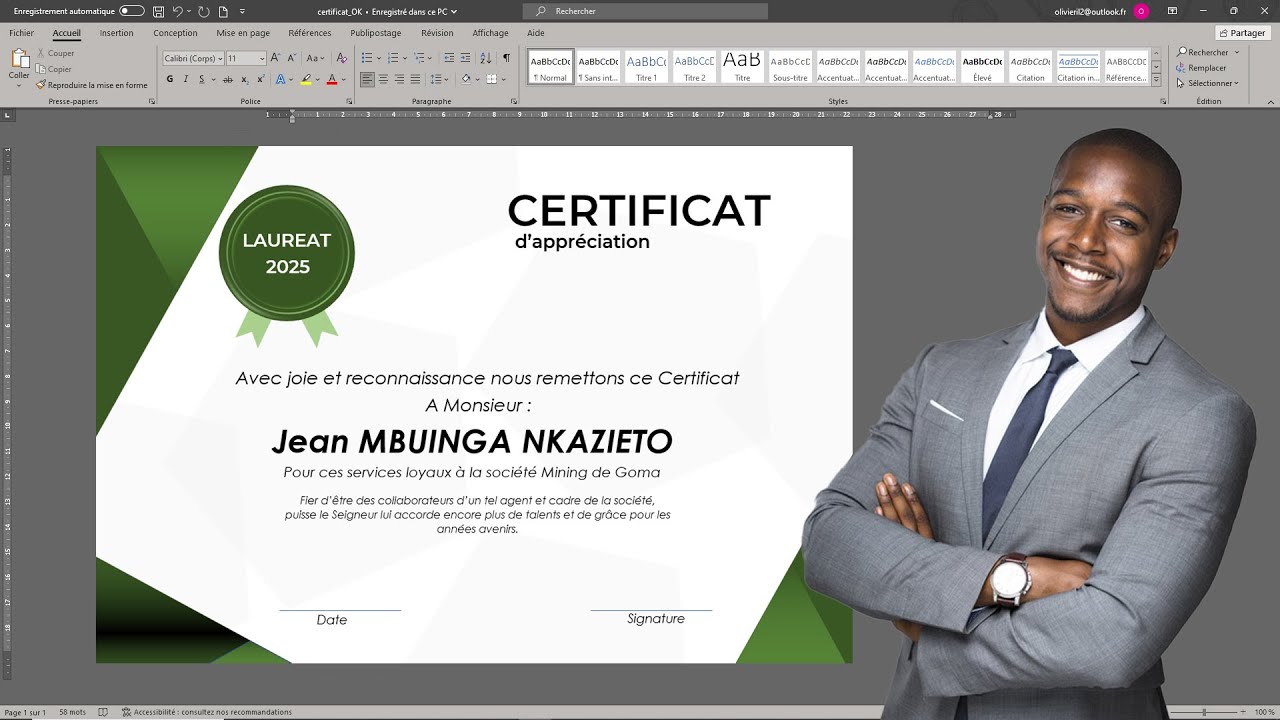Viewport: 1280px width, 720px height.
Task: Center the paragraph text
Action: (384, 79)
